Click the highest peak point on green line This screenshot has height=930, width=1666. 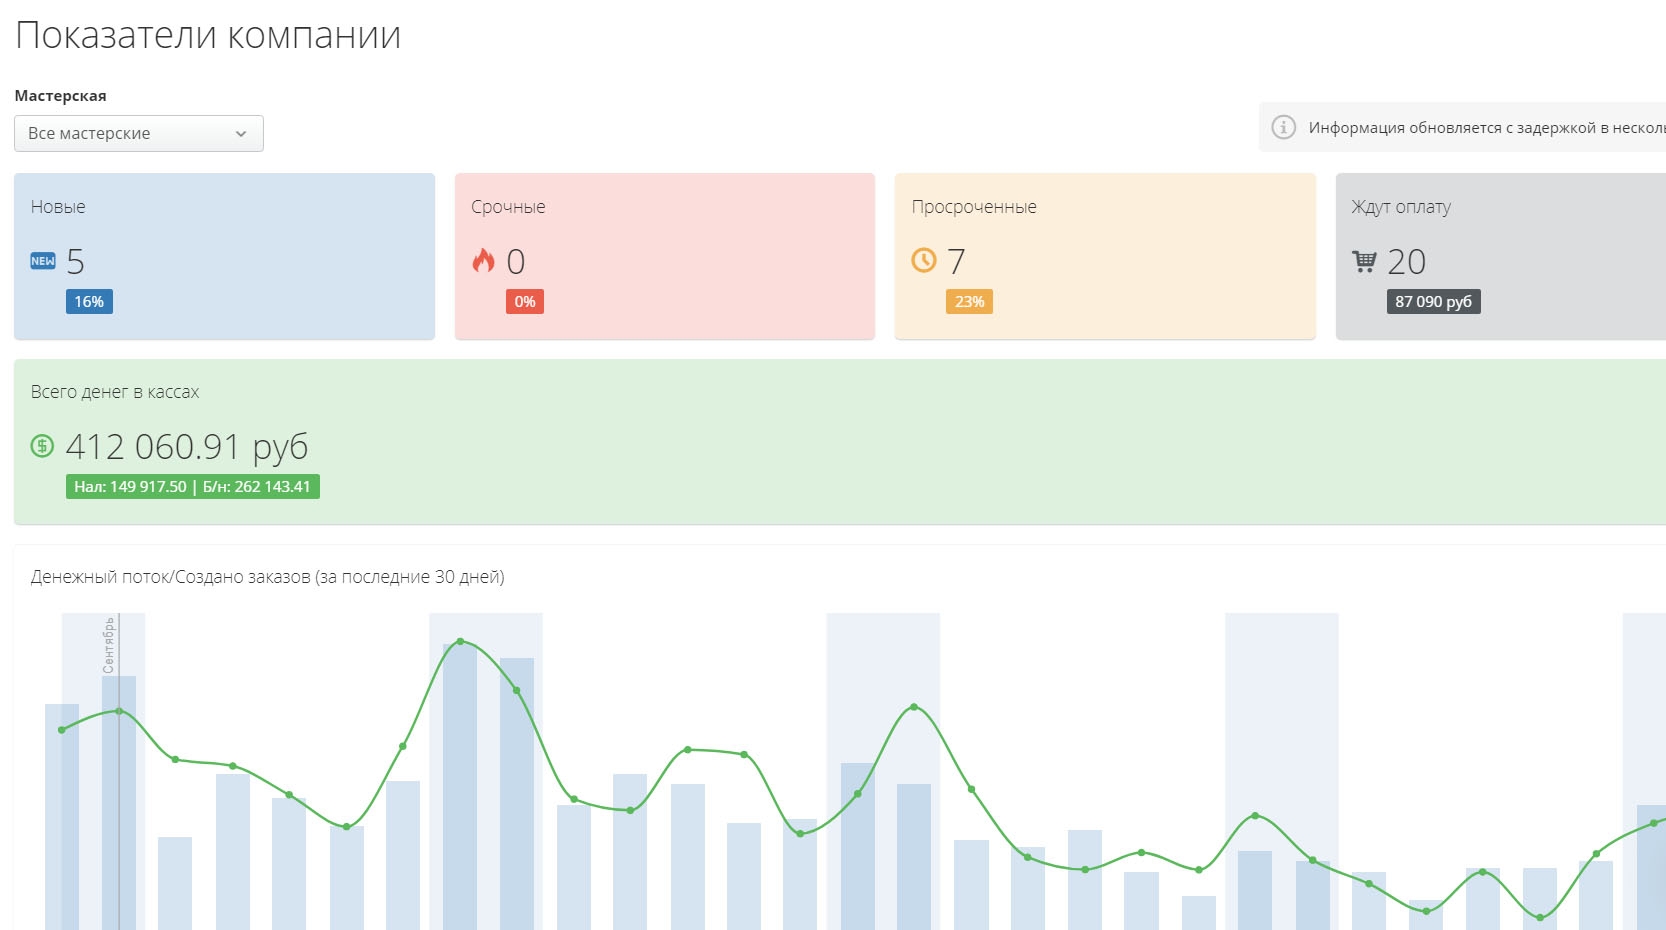point(460,641)
